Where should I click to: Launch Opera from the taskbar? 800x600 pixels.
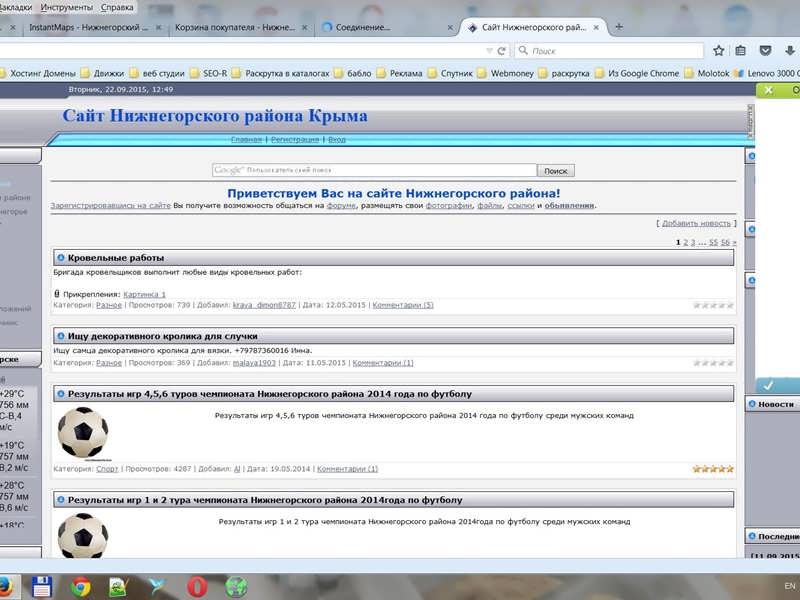(x=198, y=586)
